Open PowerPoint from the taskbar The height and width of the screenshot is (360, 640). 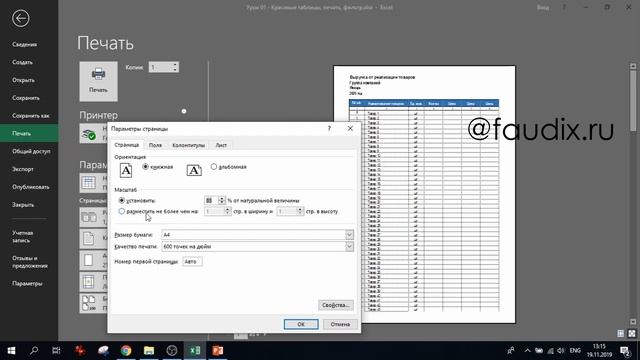[218, 351]
